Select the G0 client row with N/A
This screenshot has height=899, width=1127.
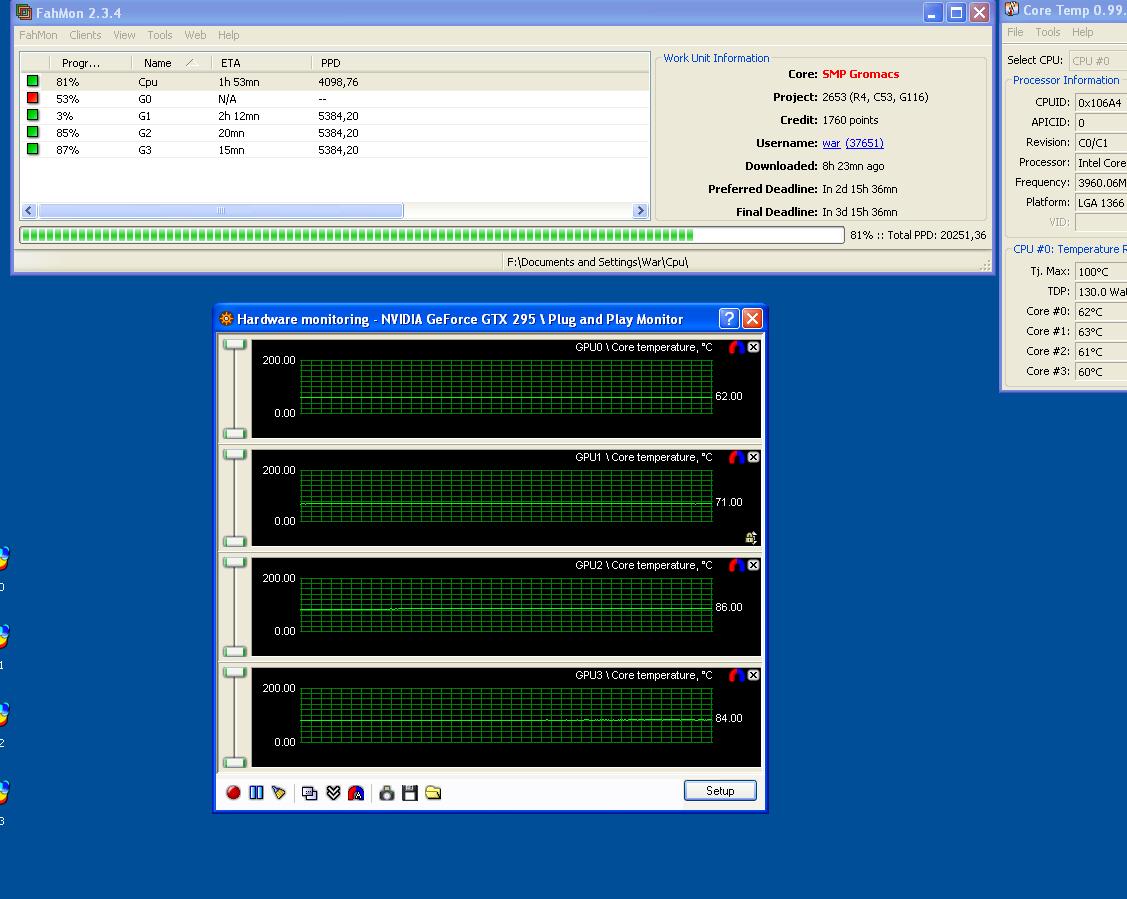[x=335, y=98]
